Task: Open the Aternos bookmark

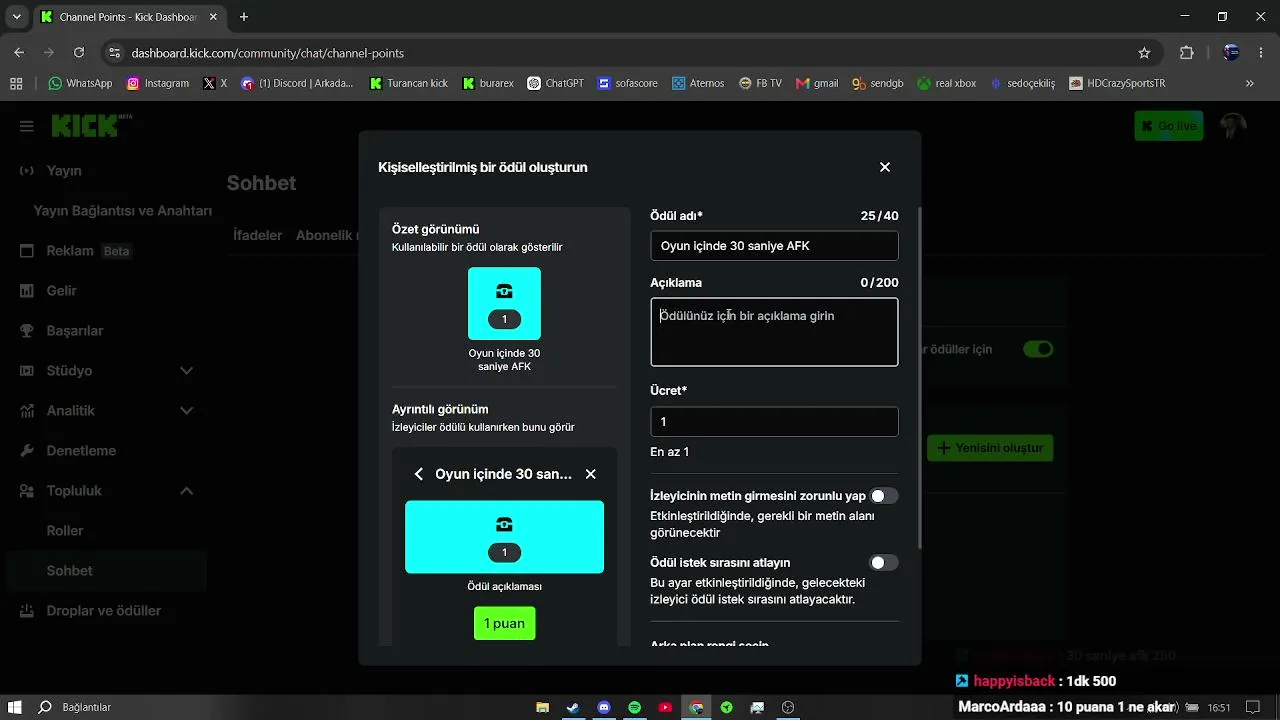Action: [x=698, y=83]
